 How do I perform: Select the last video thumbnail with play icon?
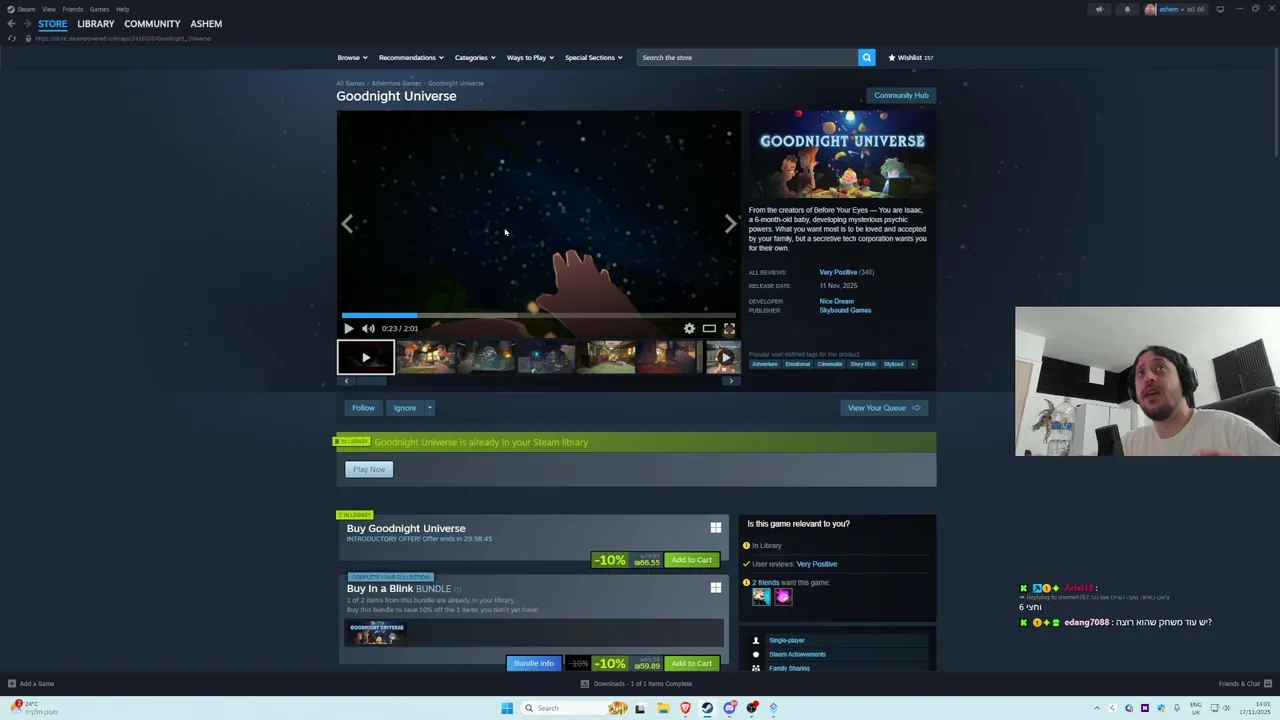[724, 357]
